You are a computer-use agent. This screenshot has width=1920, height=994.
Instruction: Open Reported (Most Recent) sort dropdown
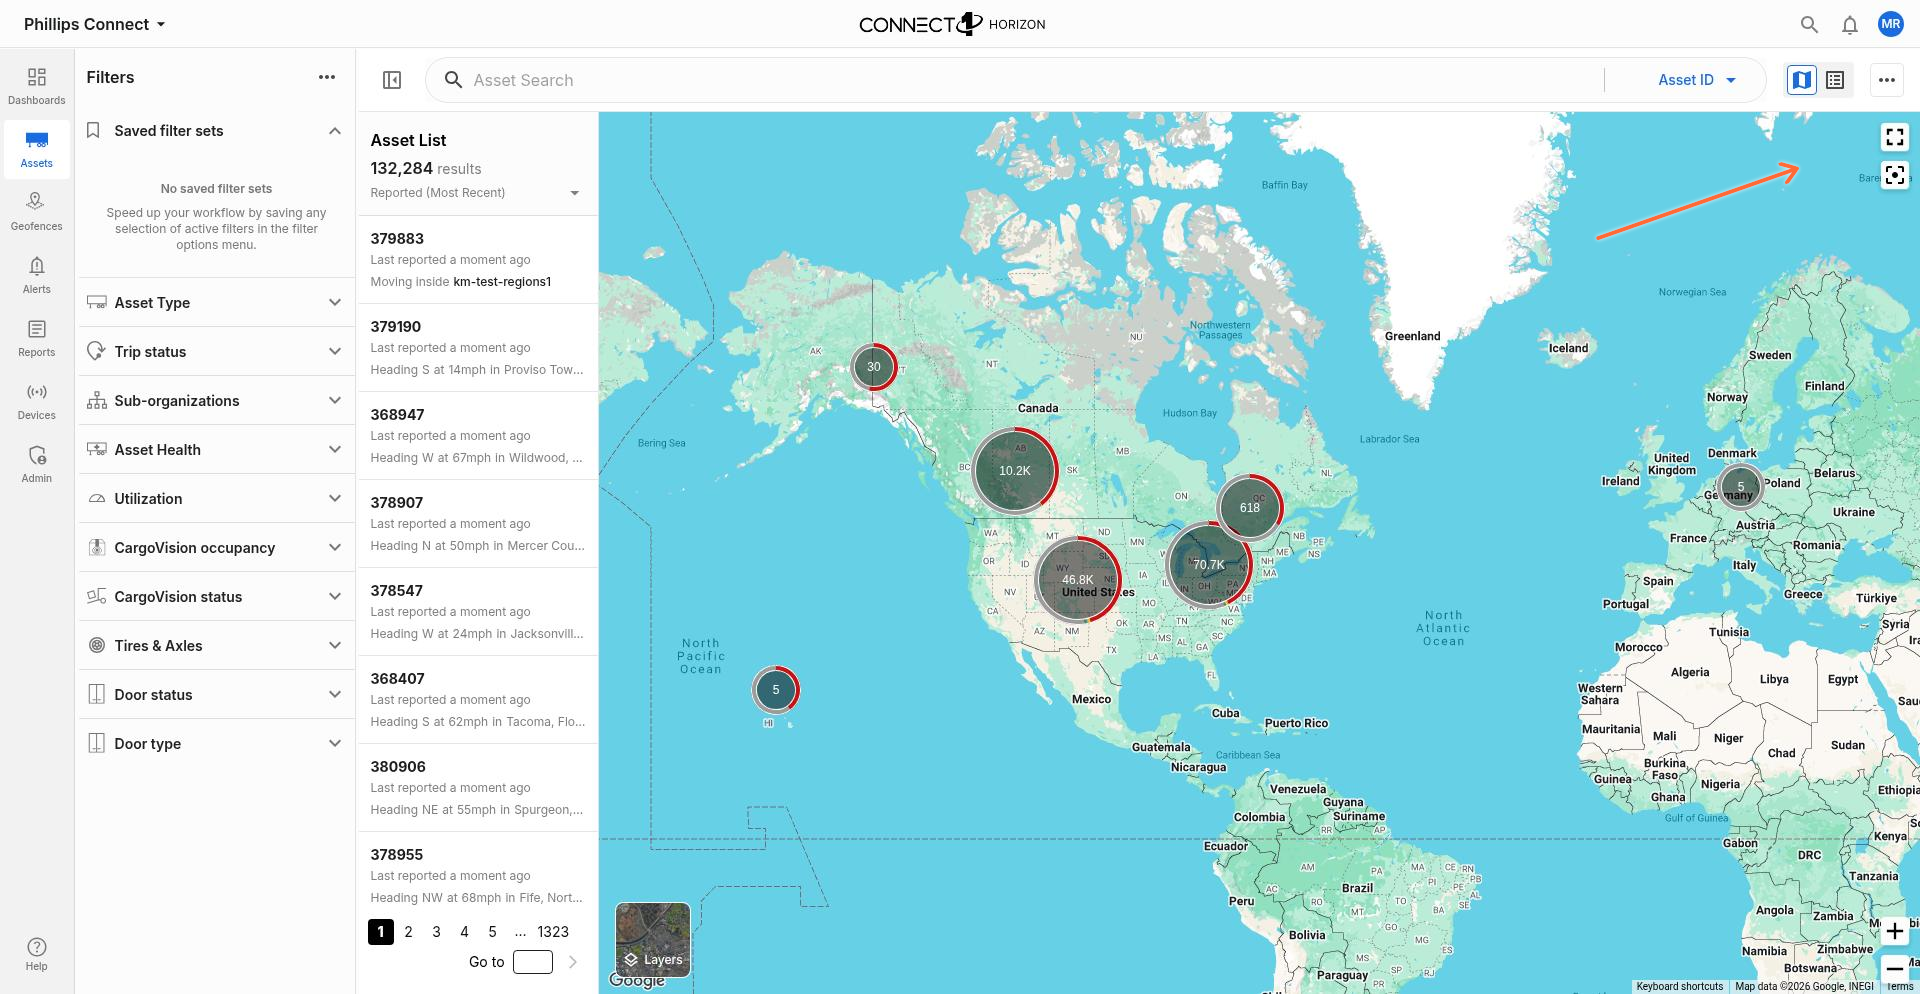pos(475,193)
